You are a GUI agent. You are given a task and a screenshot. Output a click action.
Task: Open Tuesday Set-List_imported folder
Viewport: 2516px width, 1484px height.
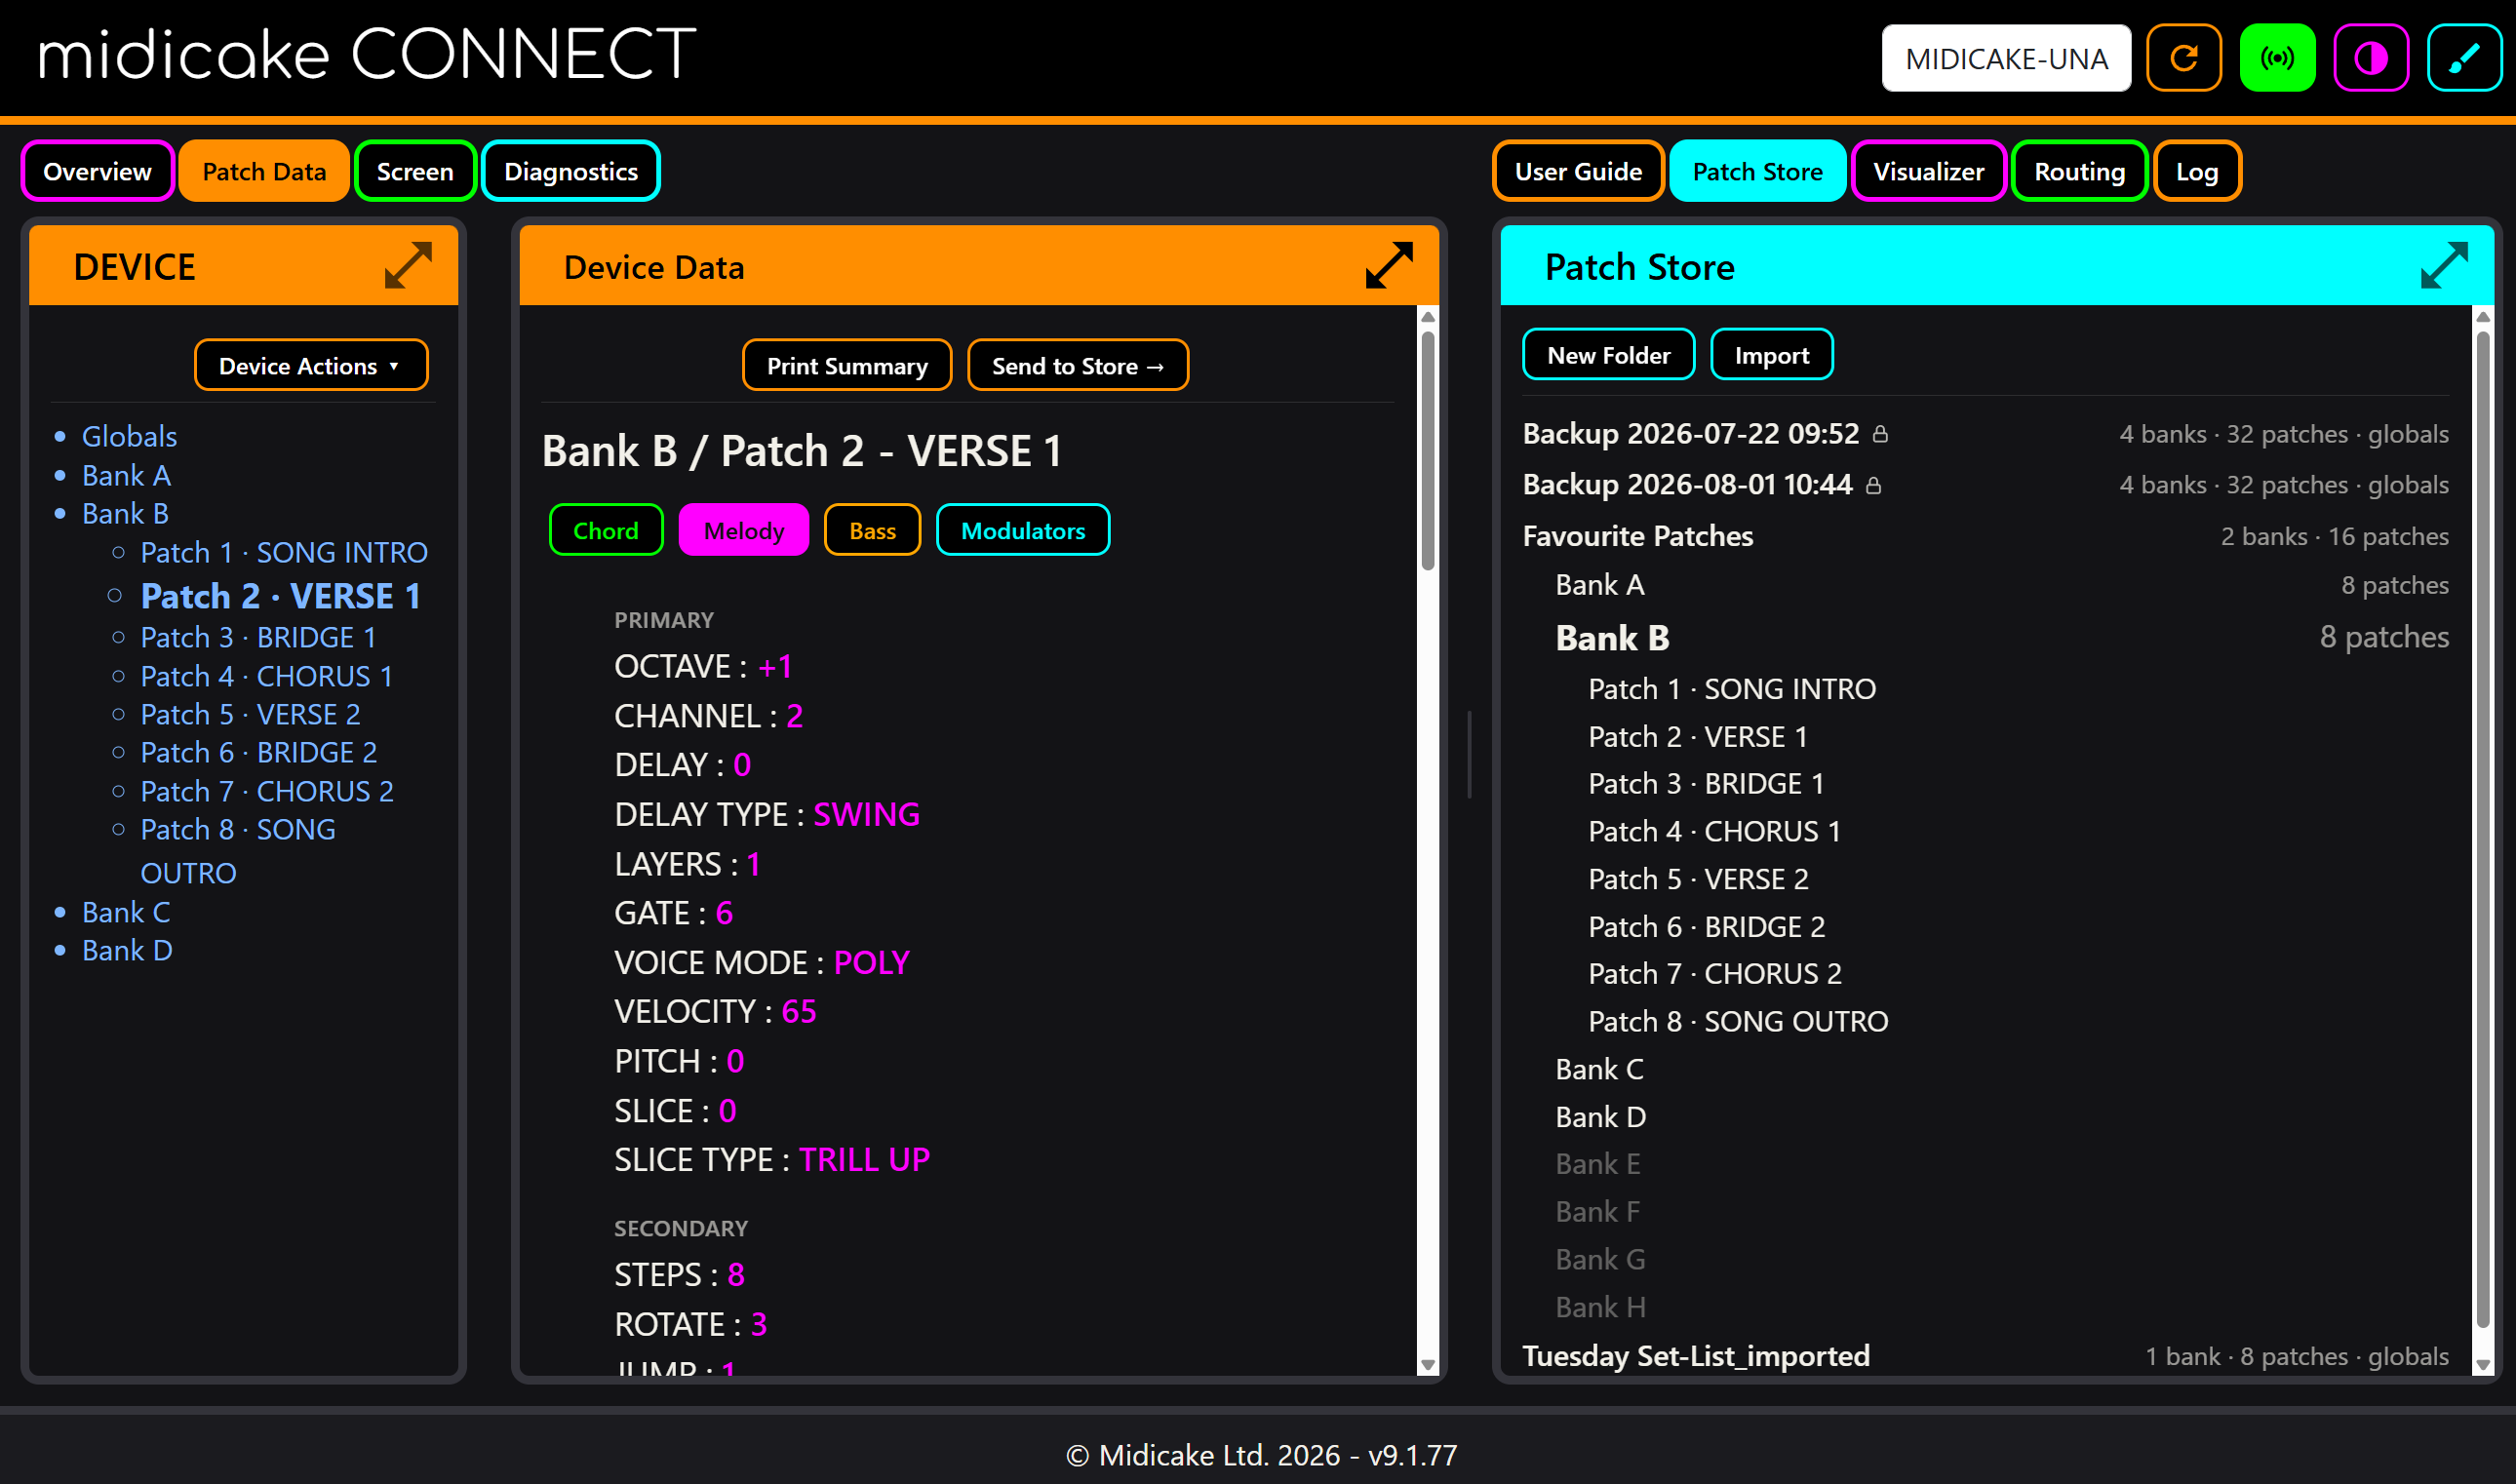(1696, 1356)
